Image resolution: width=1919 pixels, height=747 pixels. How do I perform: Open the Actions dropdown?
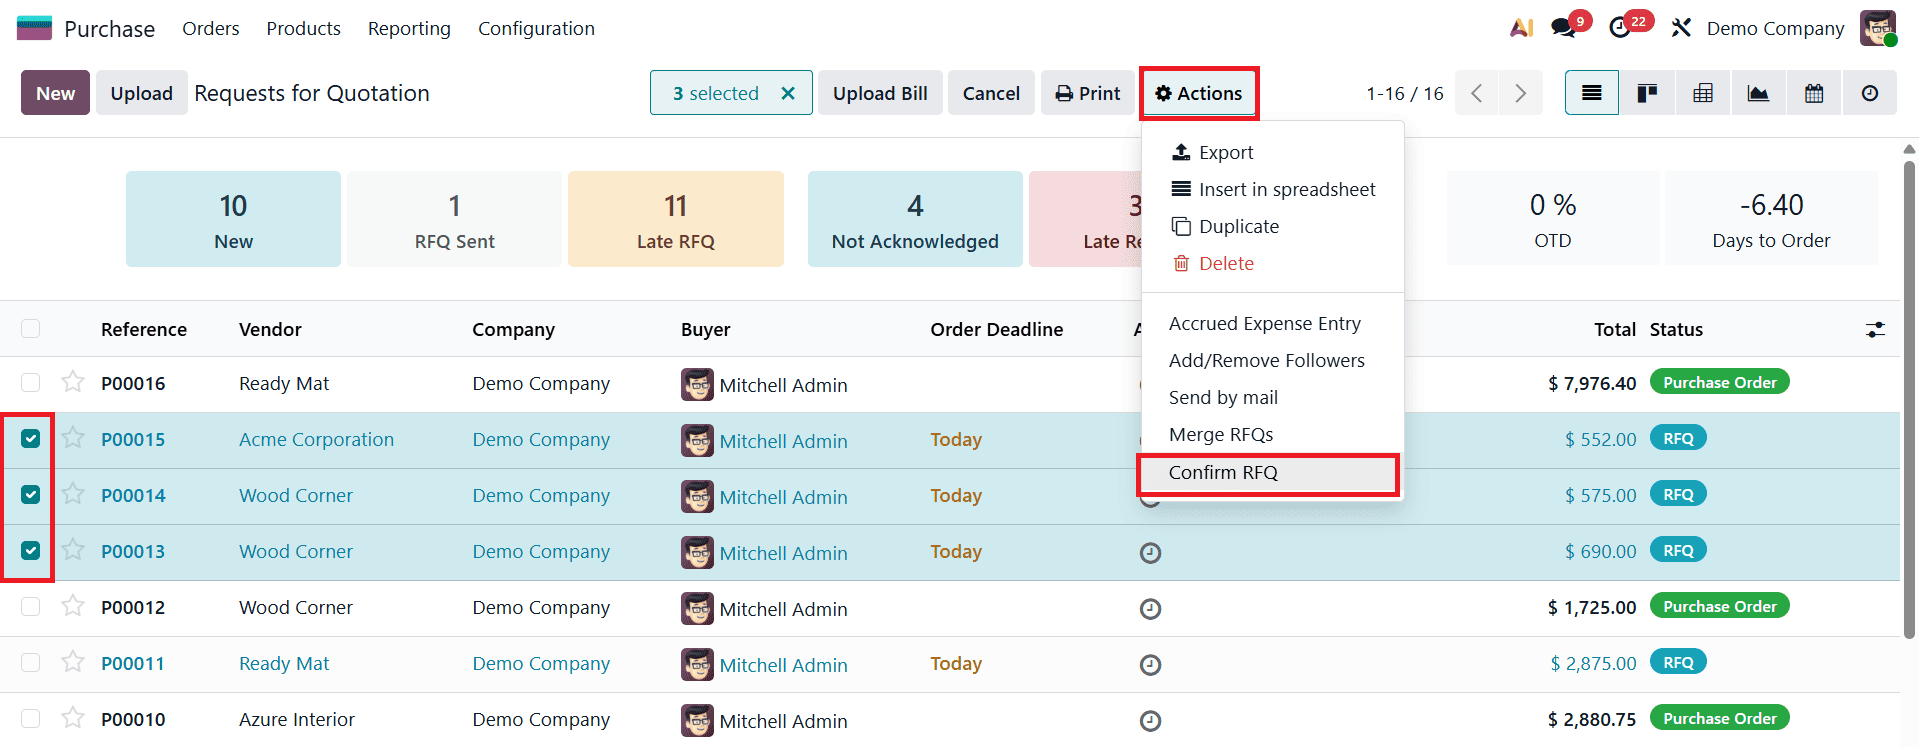[x=1199, y=93]
